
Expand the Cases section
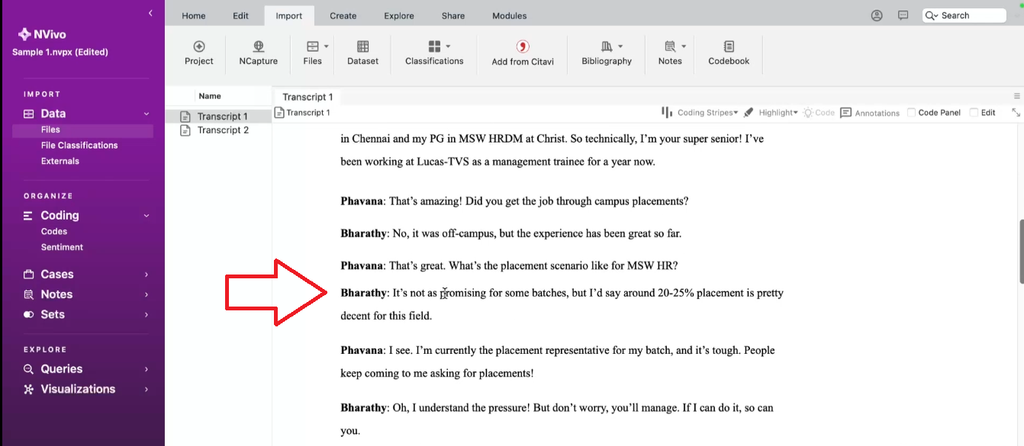pos(146,274)
